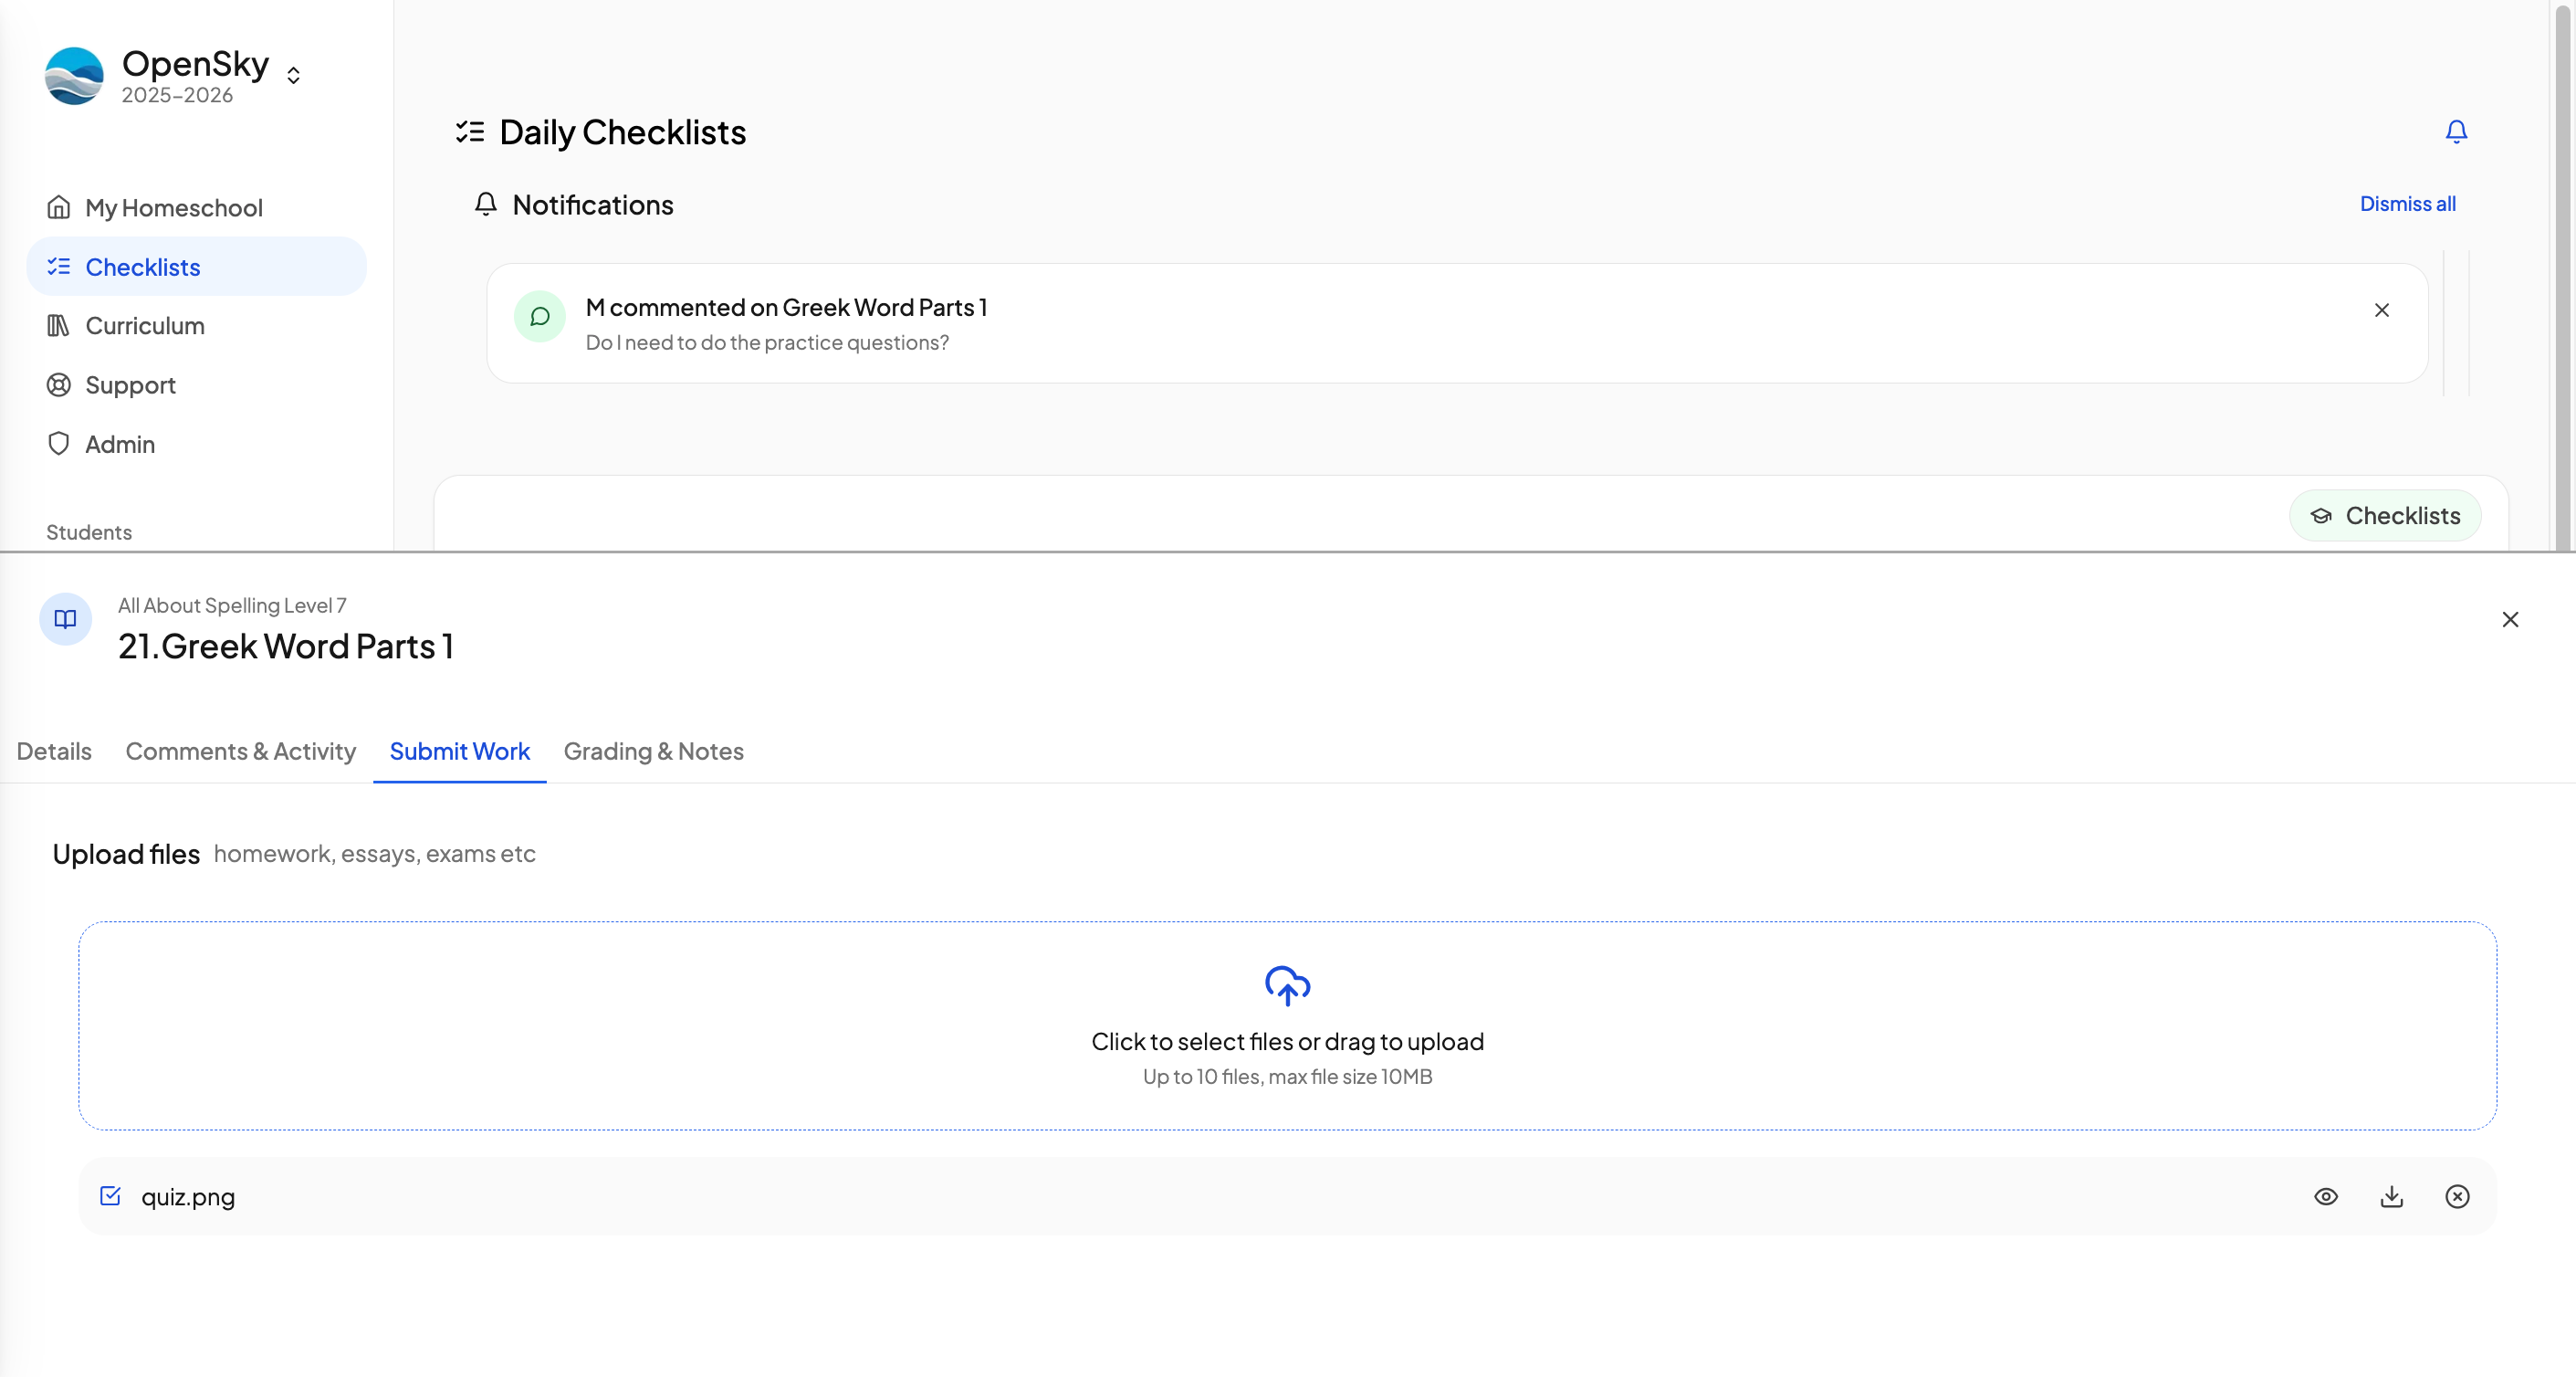Download the quiz.png file
2576x1377 pixels.
coord(2391,1196)
